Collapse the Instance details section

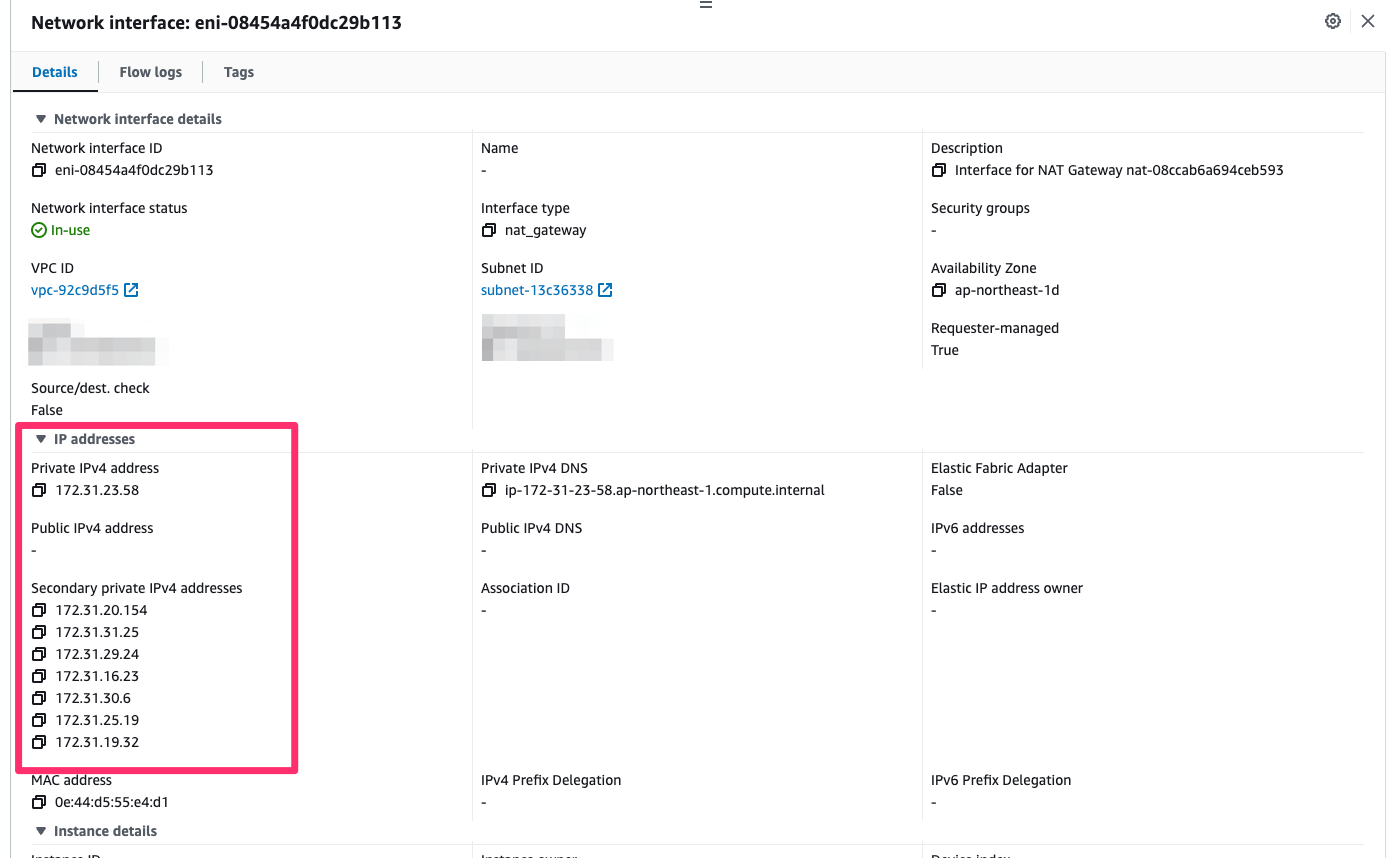(40, 831)
